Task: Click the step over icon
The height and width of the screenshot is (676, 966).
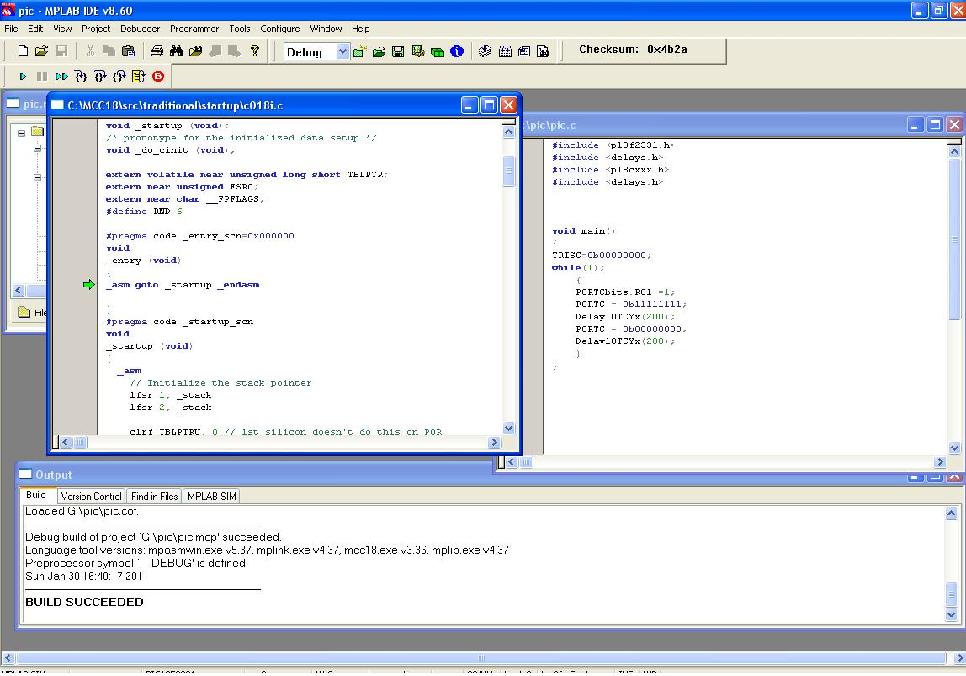Action: pos(100,76)
